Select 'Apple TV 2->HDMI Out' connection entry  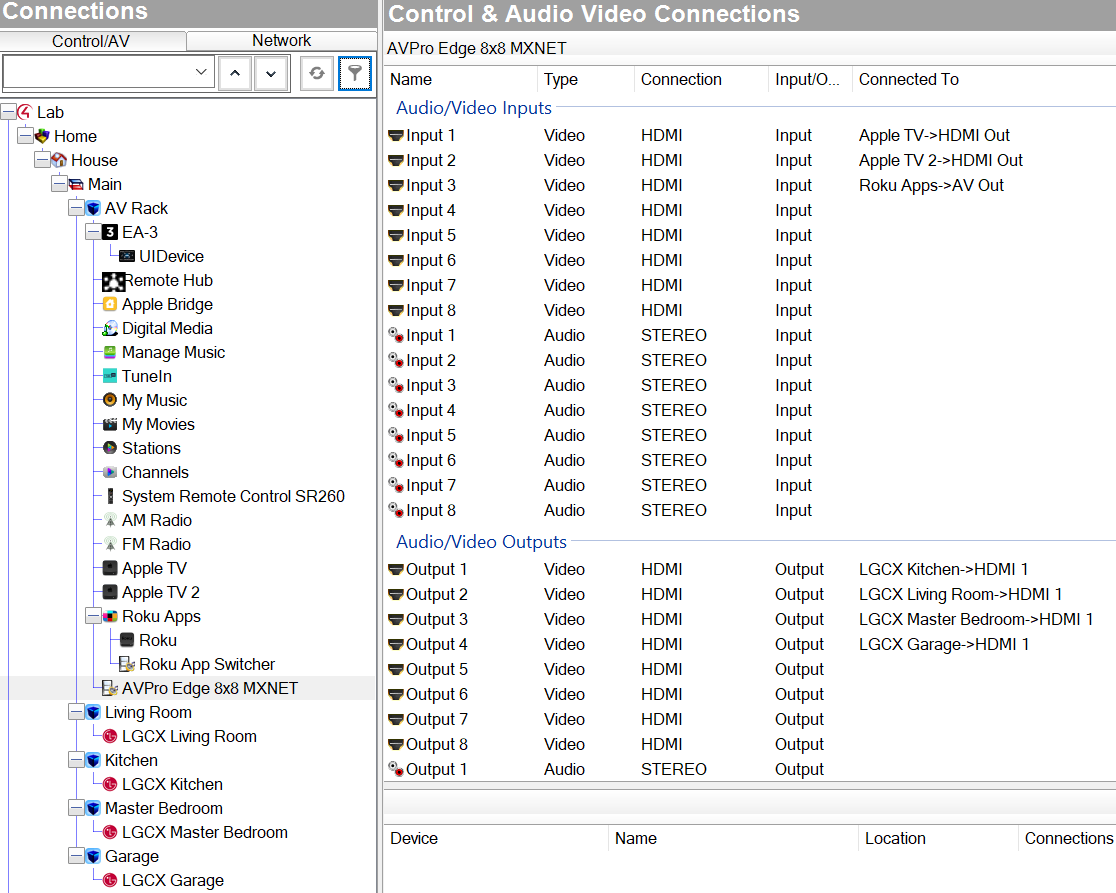[x=941, y=161]
